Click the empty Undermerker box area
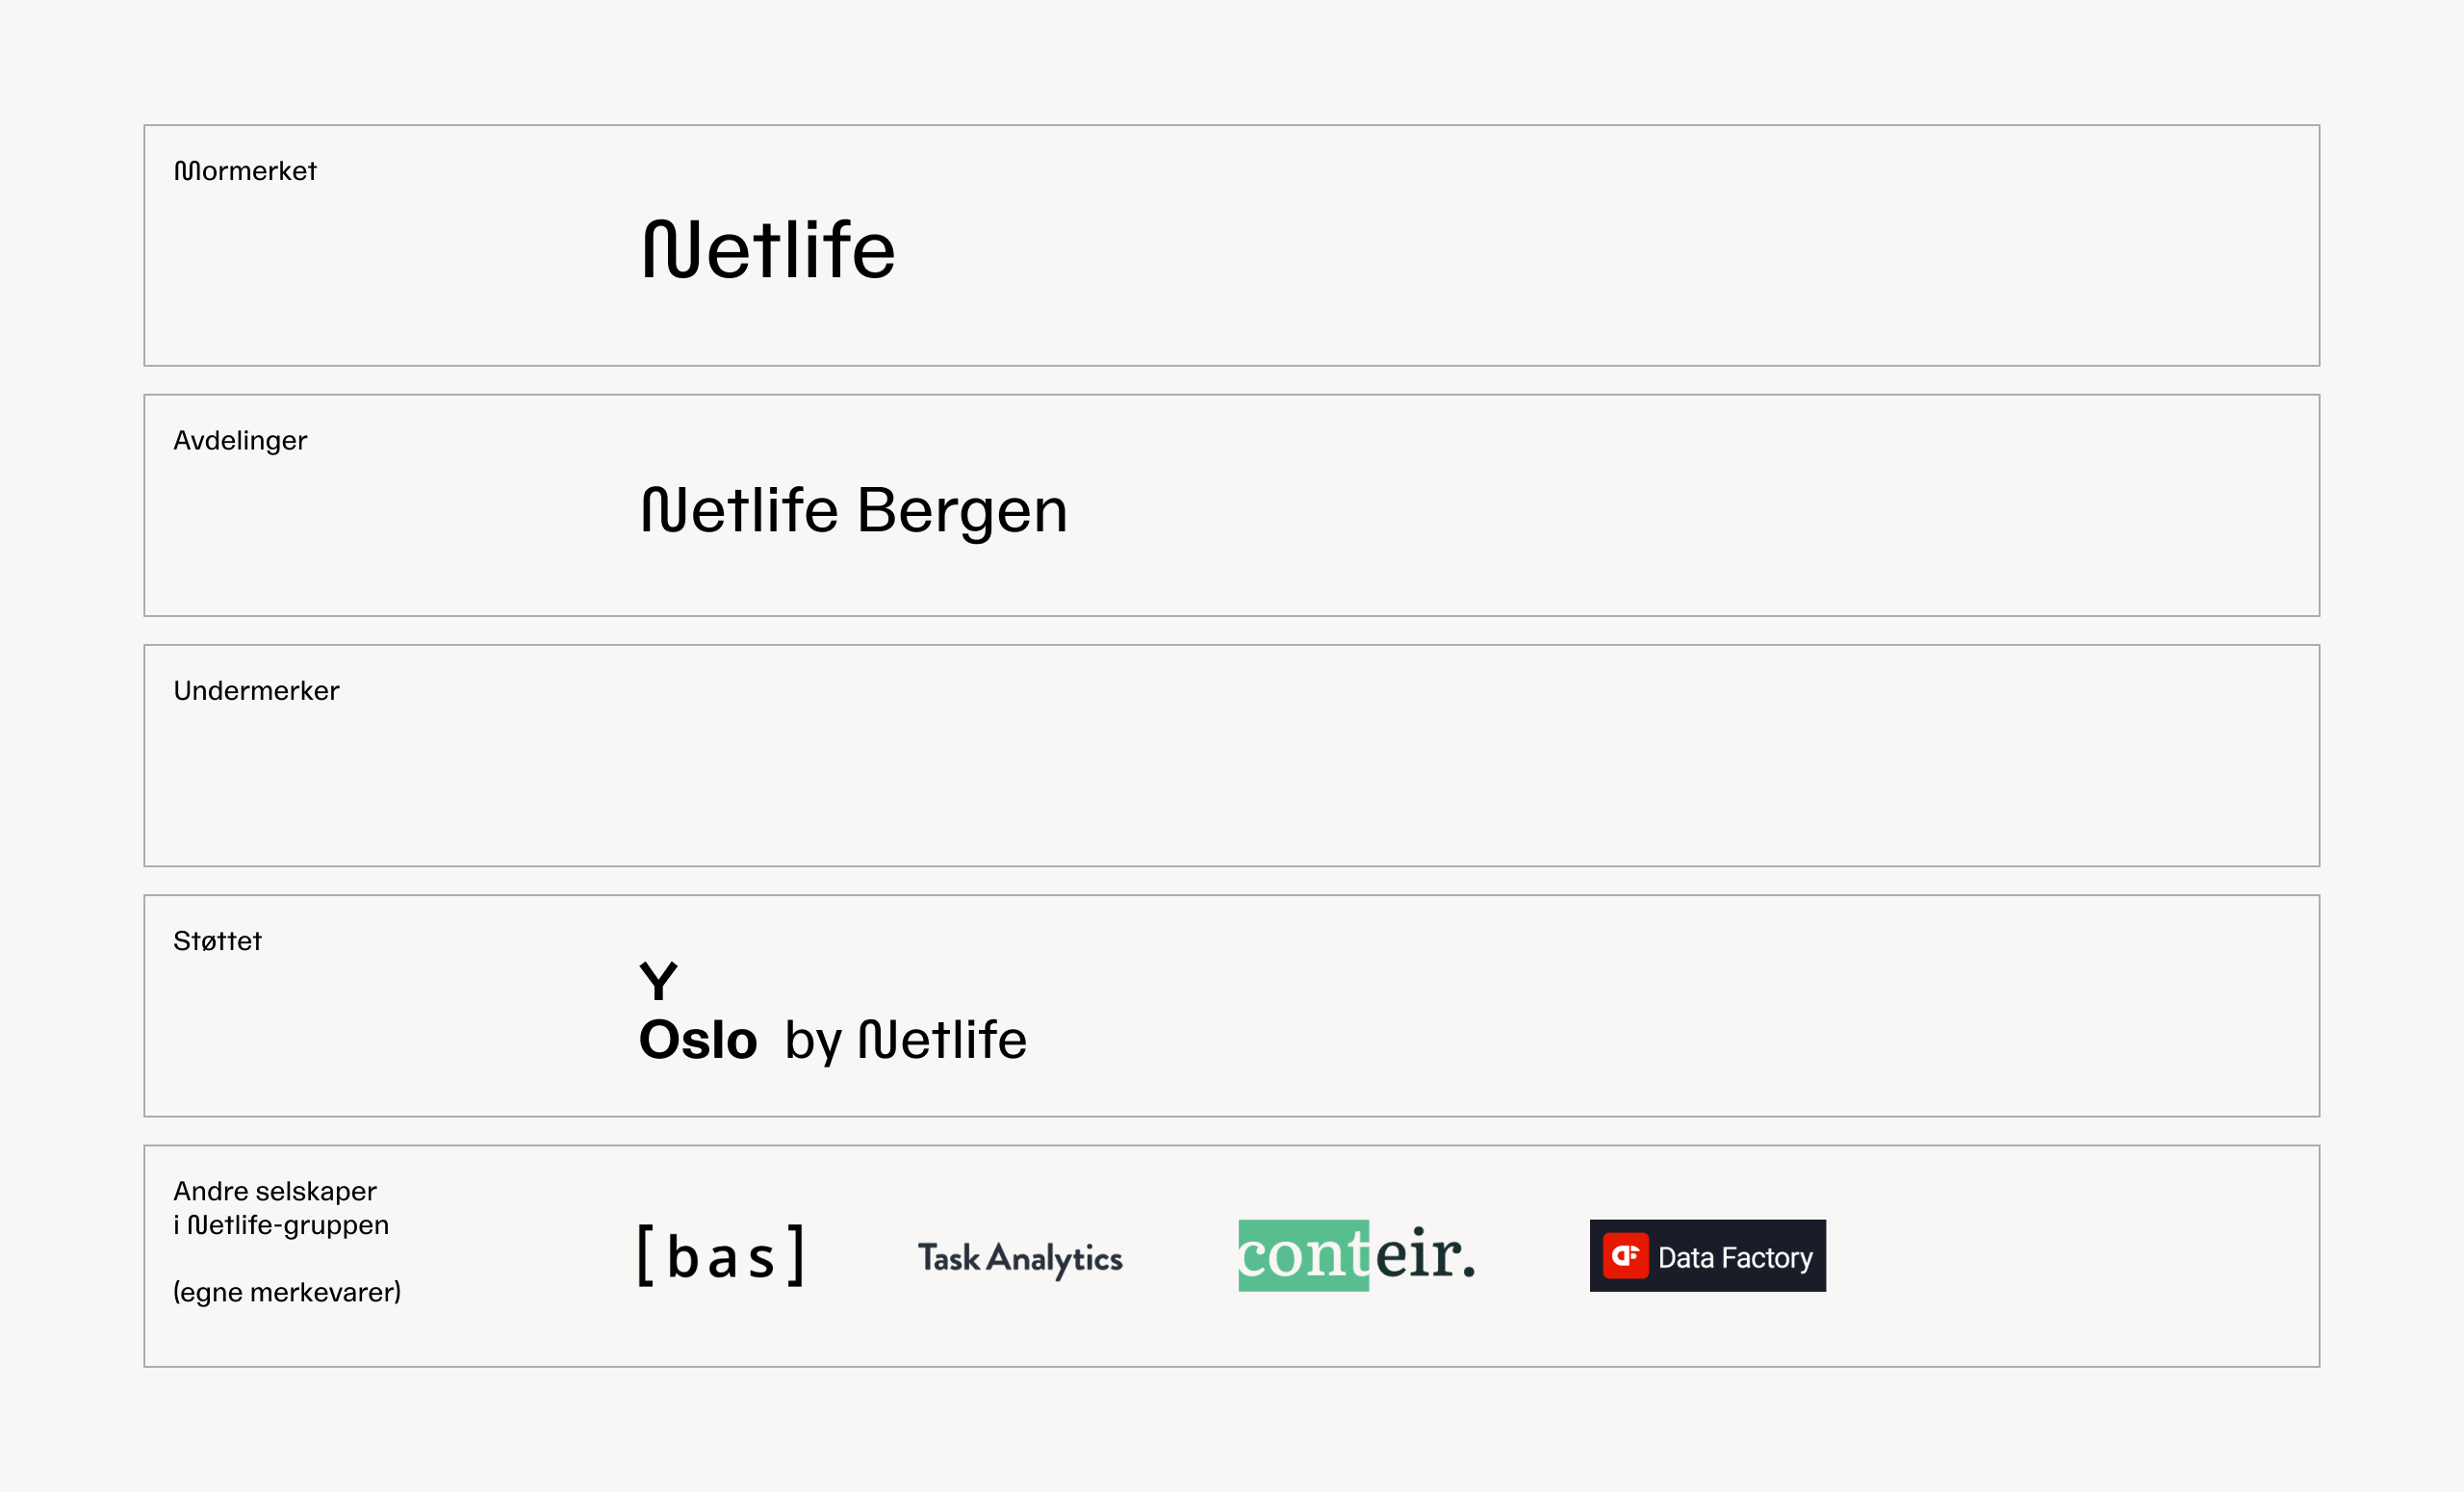The image size is (2464, 1492). click(1232, 756)
